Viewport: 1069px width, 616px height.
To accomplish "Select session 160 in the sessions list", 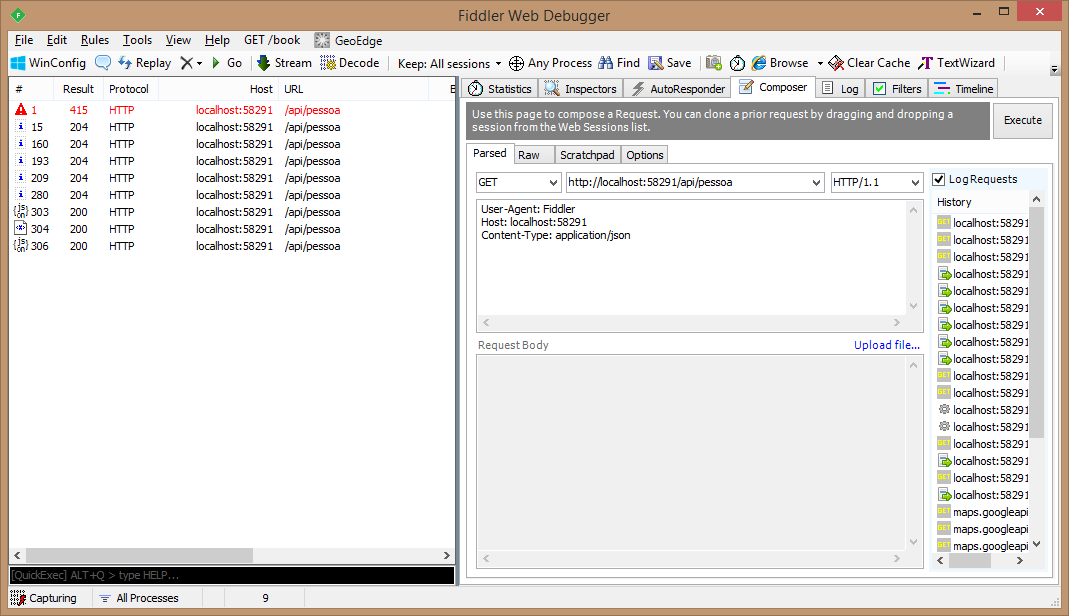I will click(232, 144).
